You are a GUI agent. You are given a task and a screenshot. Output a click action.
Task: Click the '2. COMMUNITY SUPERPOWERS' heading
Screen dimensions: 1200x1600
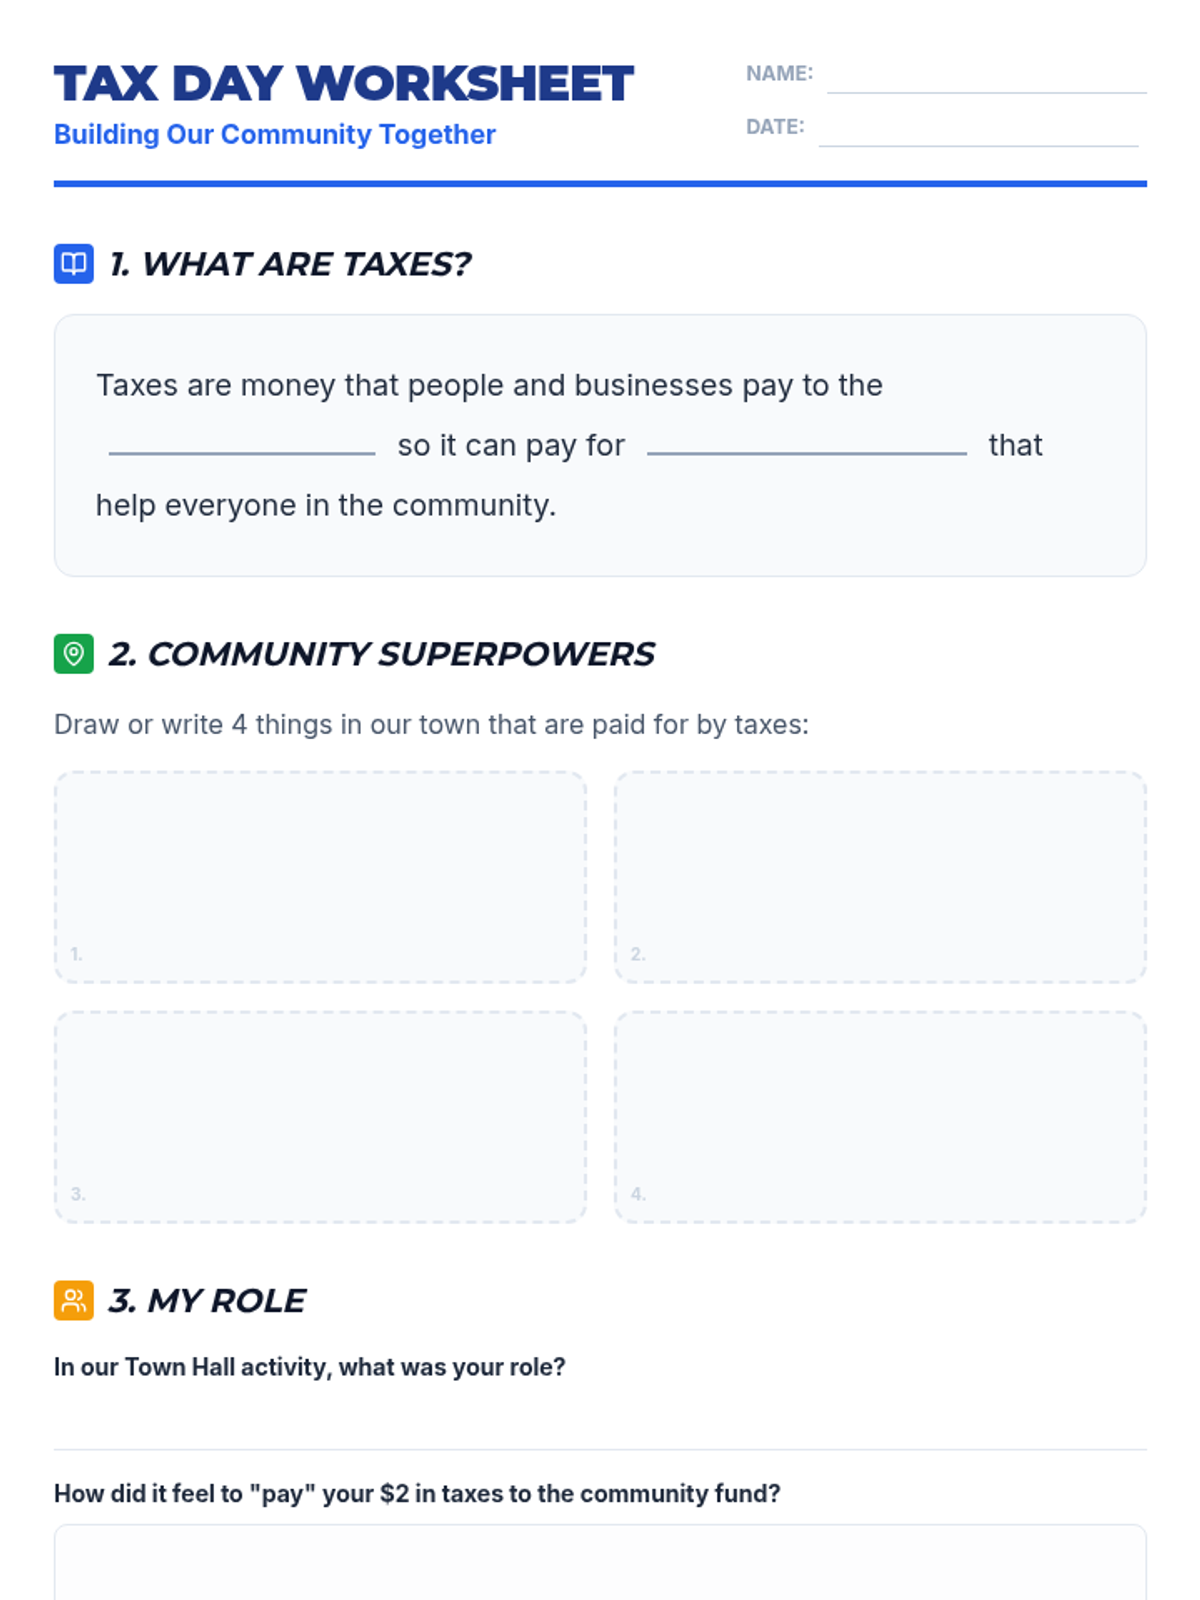click(x=381, y=654)
